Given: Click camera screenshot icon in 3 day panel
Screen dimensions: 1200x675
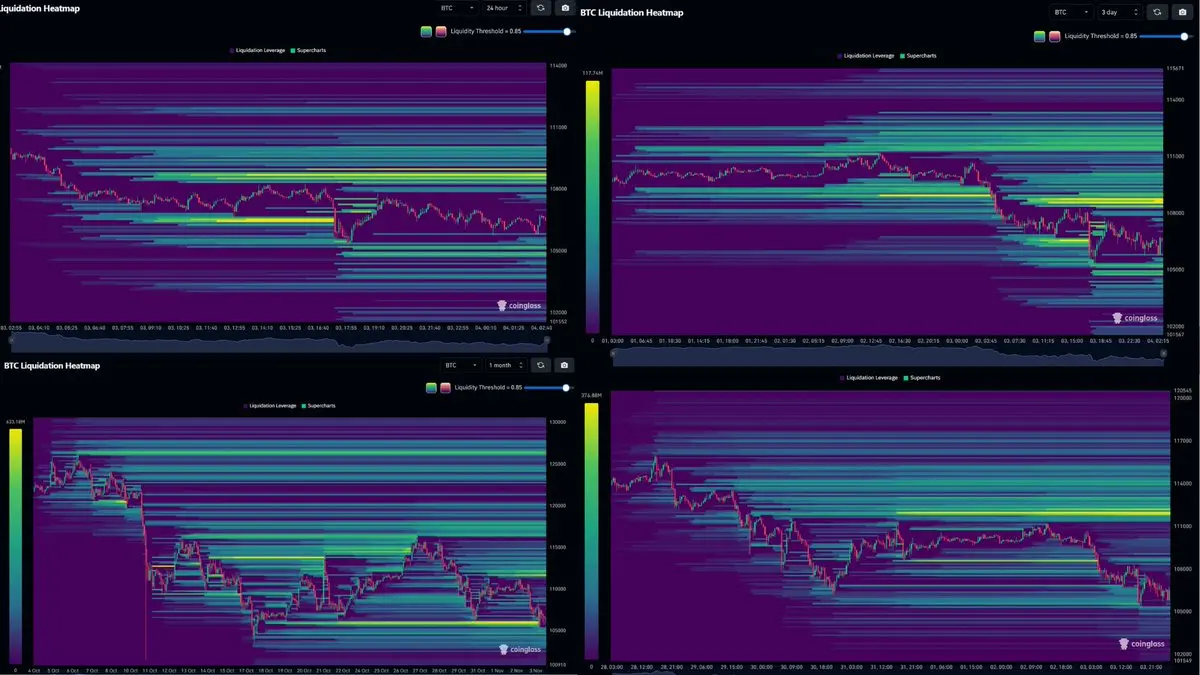Looking at the screenshot, I should click(1182, 12).
